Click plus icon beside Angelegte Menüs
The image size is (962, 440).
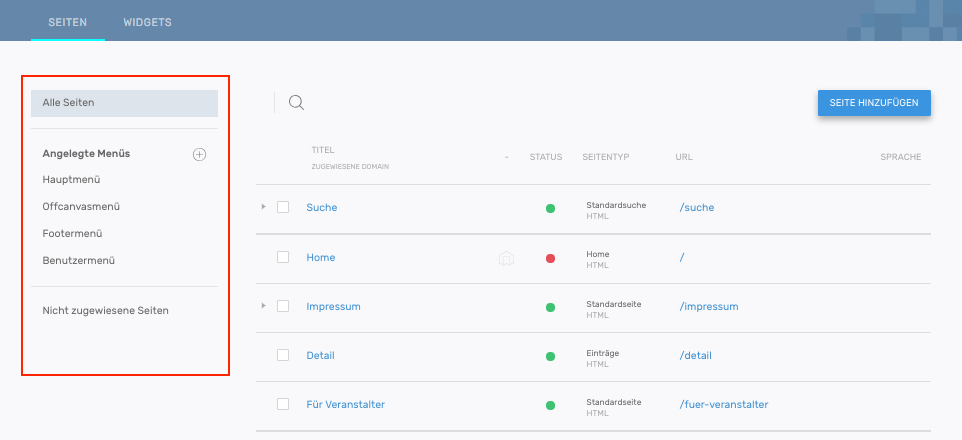[x=199, y=154]
